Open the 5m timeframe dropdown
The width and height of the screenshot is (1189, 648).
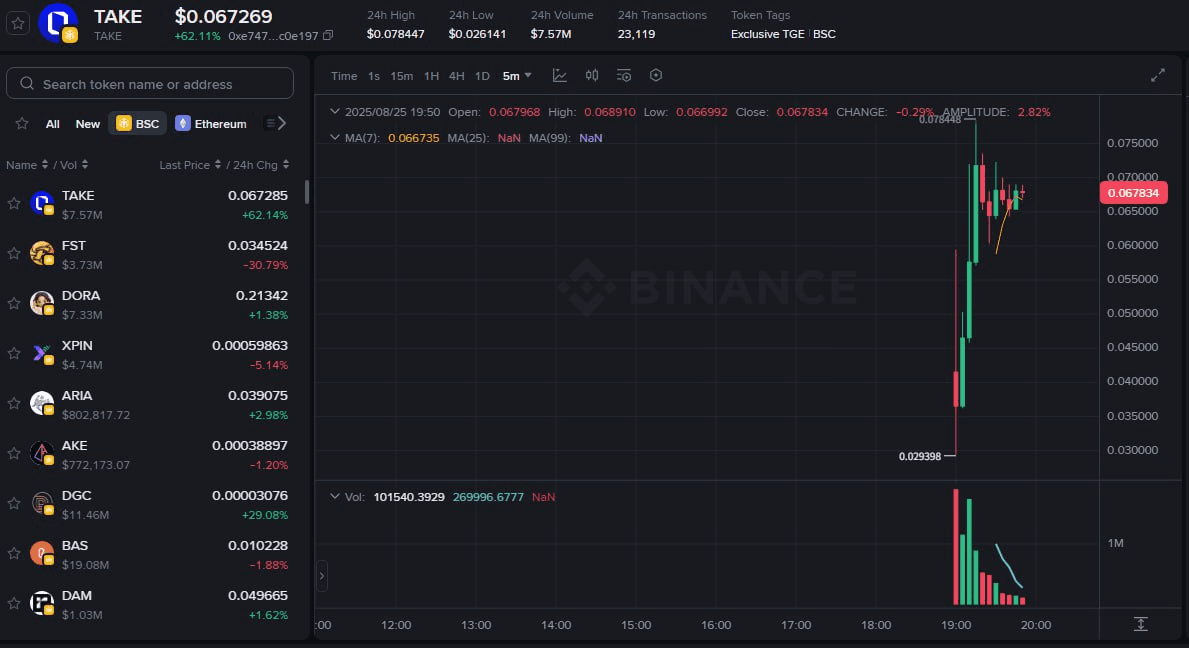[517, 76]
